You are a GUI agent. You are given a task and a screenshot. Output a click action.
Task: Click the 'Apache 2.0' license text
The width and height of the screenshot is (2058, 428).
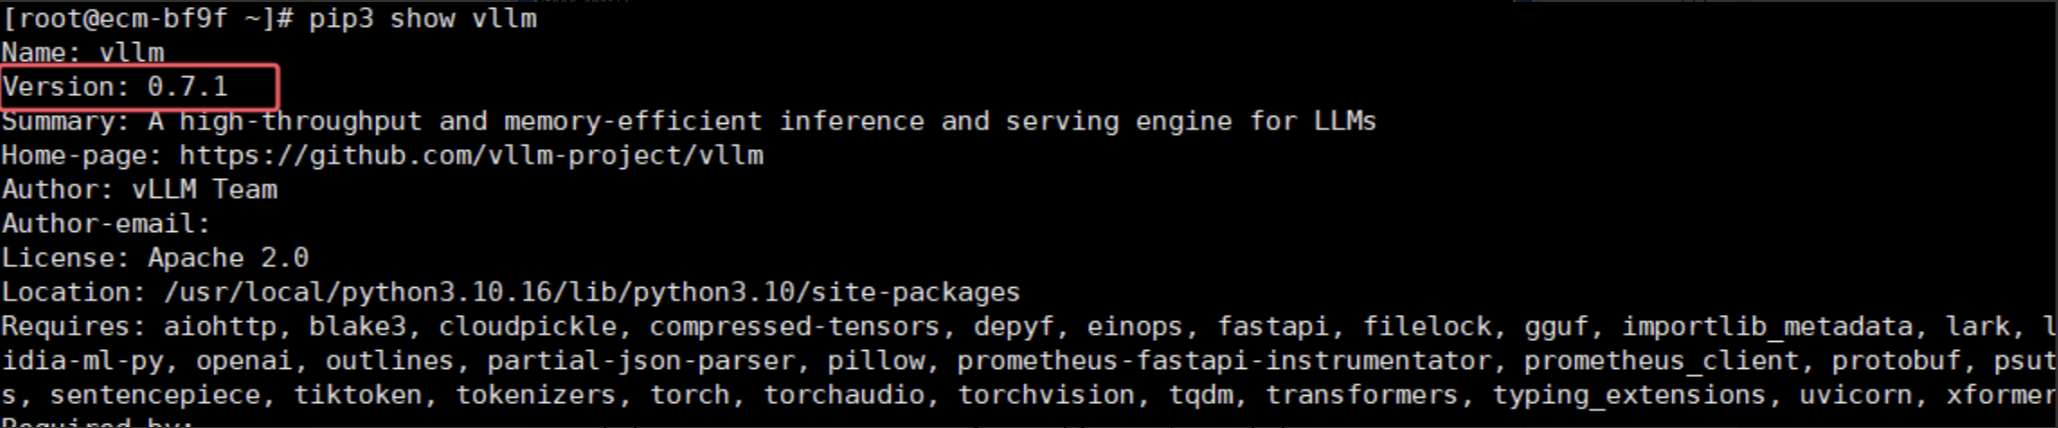coord(228,258)
